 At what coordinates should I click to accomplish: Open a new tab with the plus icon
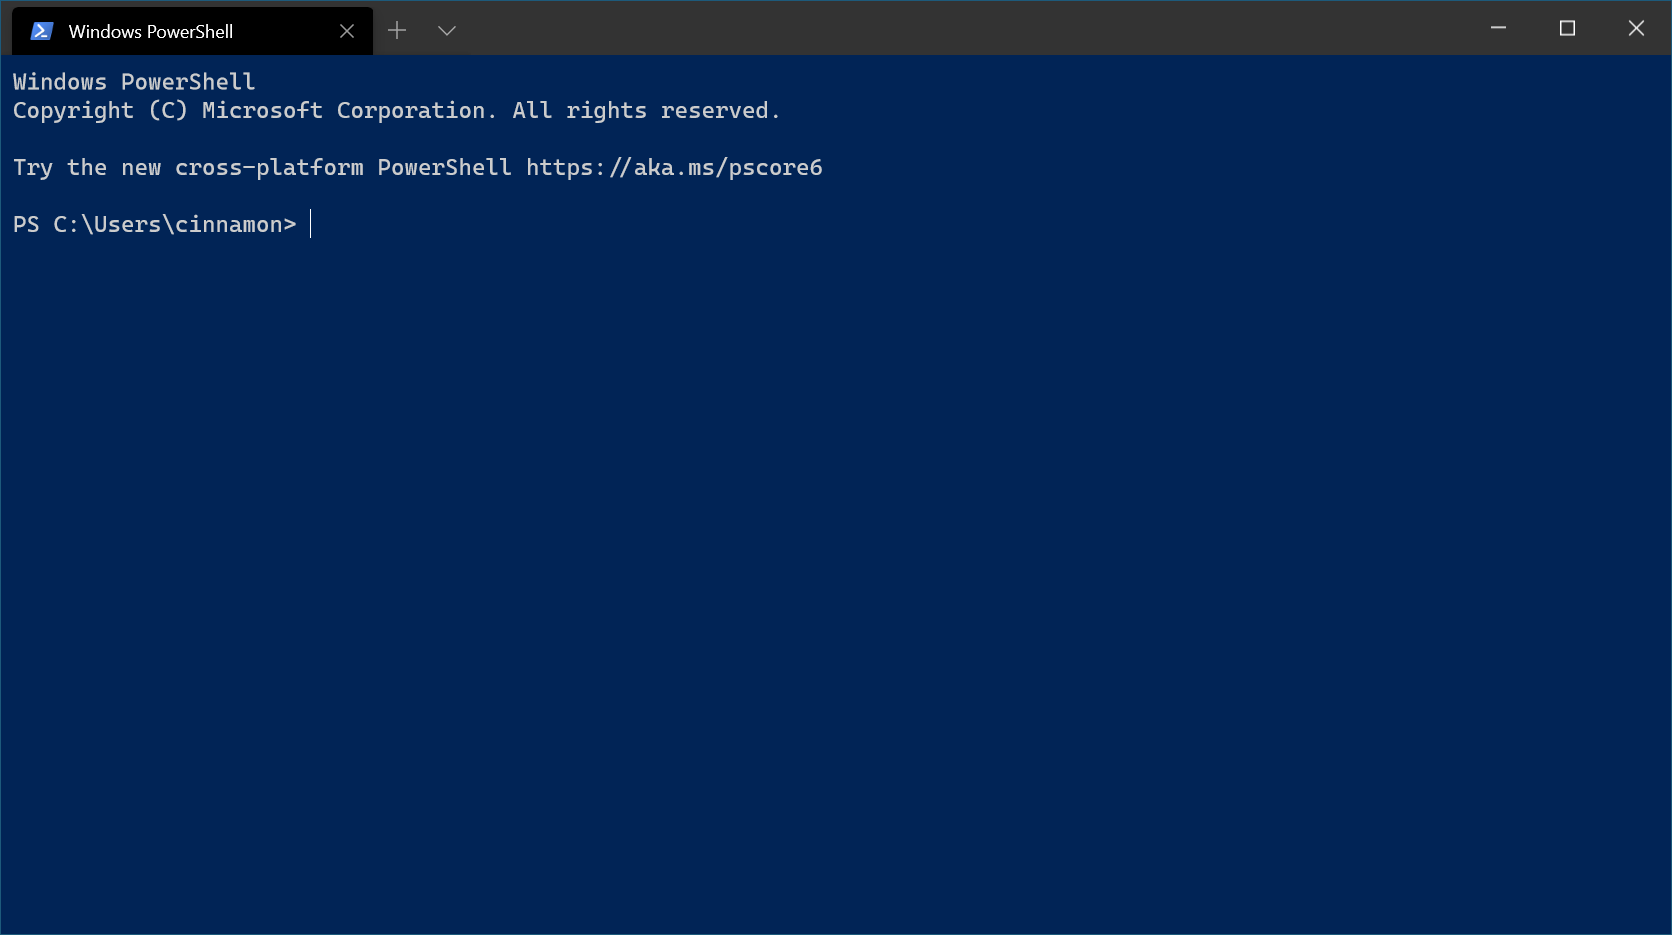[397, 31]
